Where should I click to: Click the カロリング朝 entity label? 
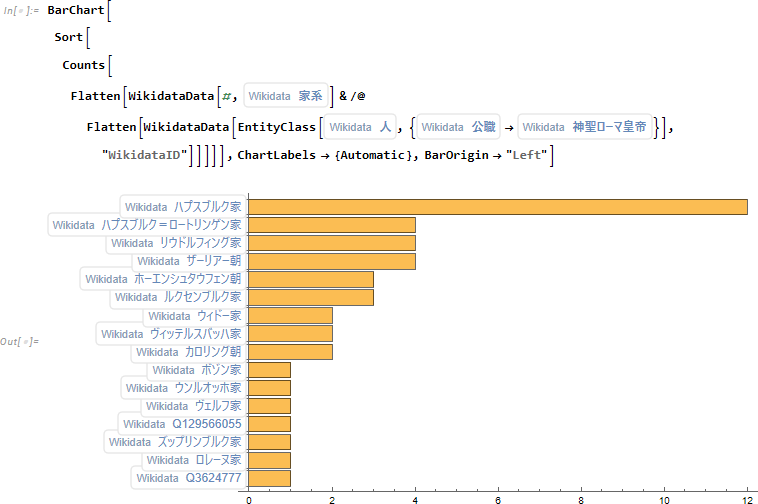point(188,352)
